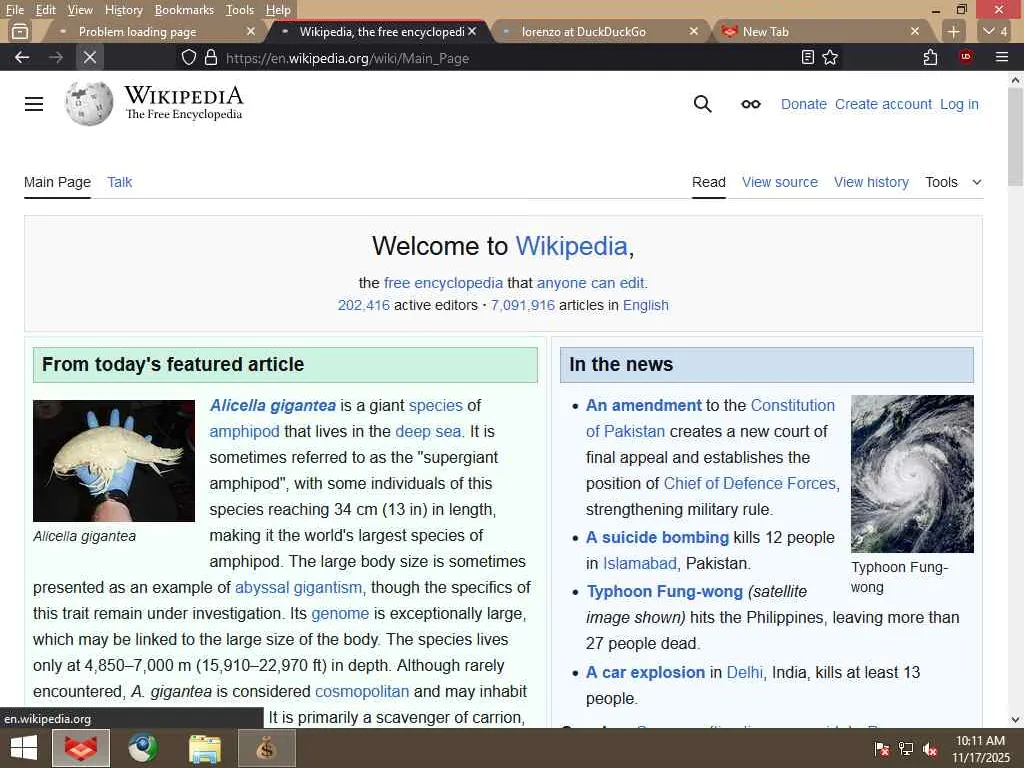Close the Problem loading page tab
The height and width of the screenshot is (768, 1024).
coord(251,31)
